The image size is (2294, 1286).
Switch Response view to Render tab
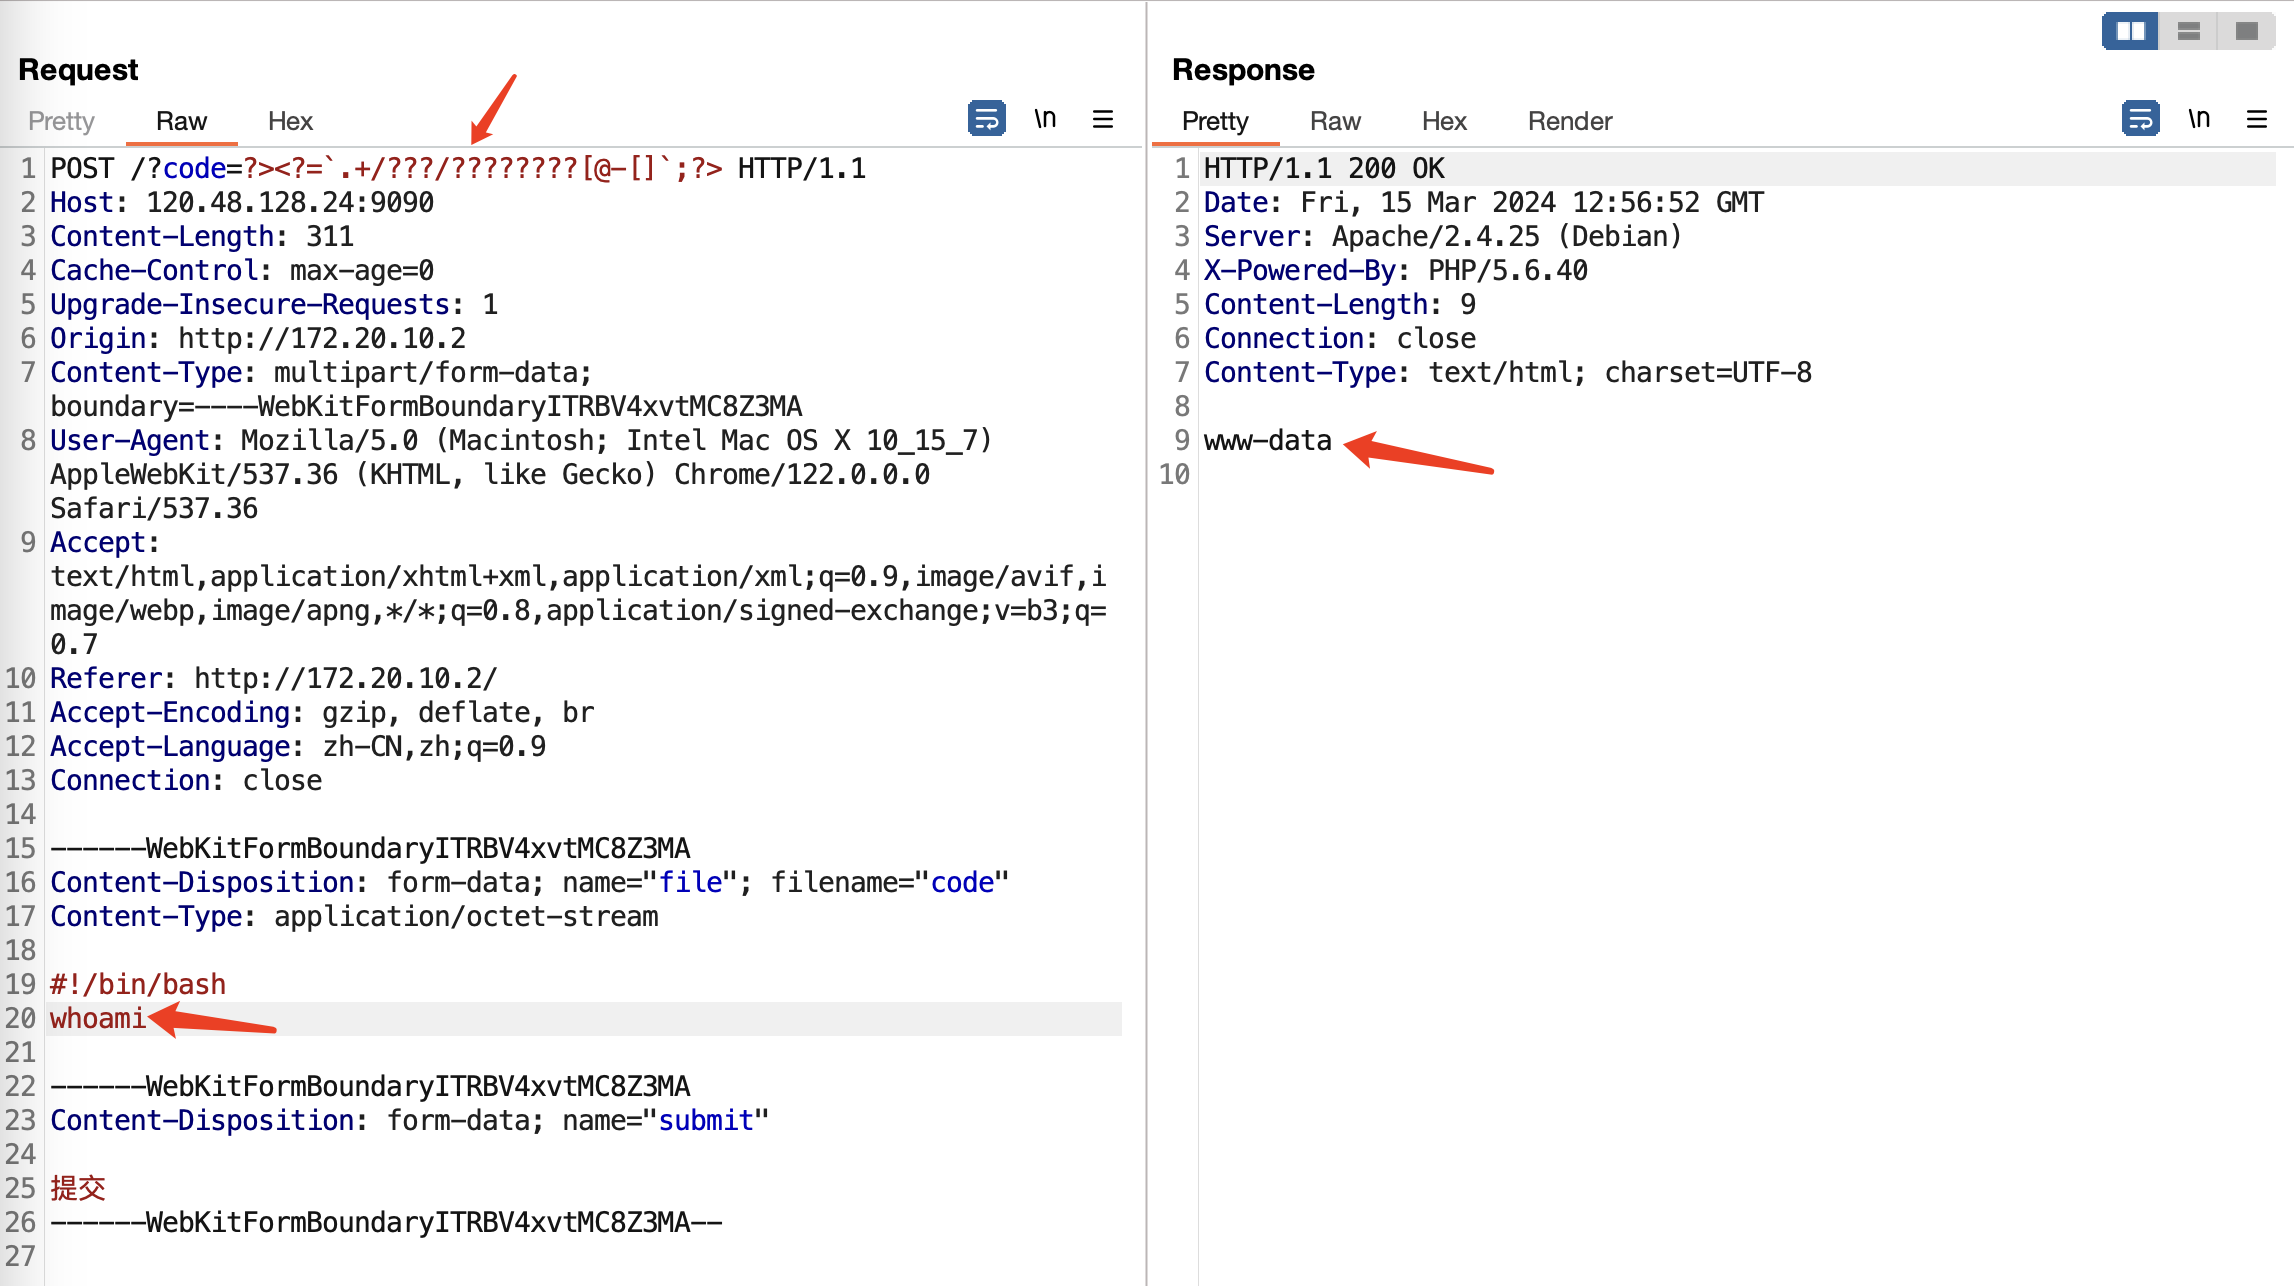[x=1570, y=121]
